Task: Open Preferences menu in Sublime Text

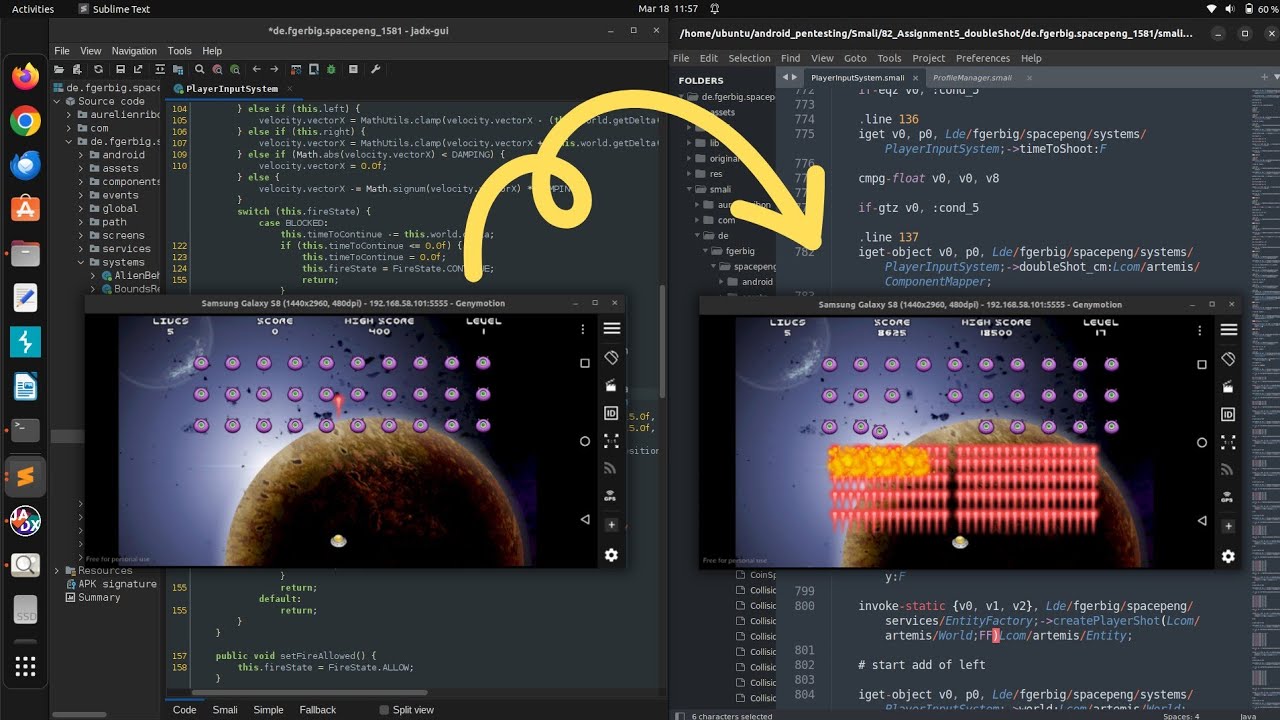Action: point(983,58)
